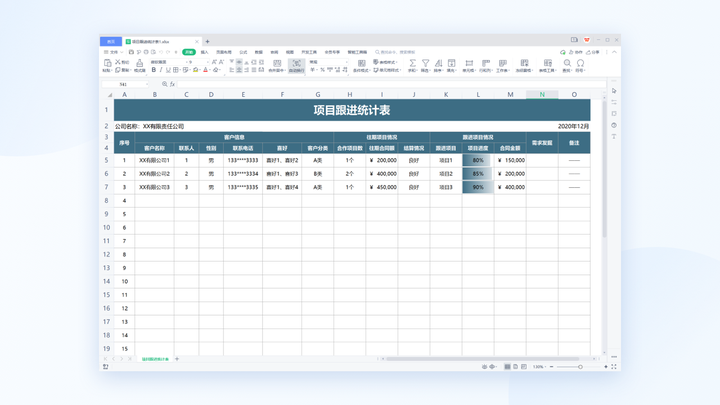Image resolution: width=720 pixels, height=405 pixels.
Task: Click the red font color A swatch
Action: [206, 70]
